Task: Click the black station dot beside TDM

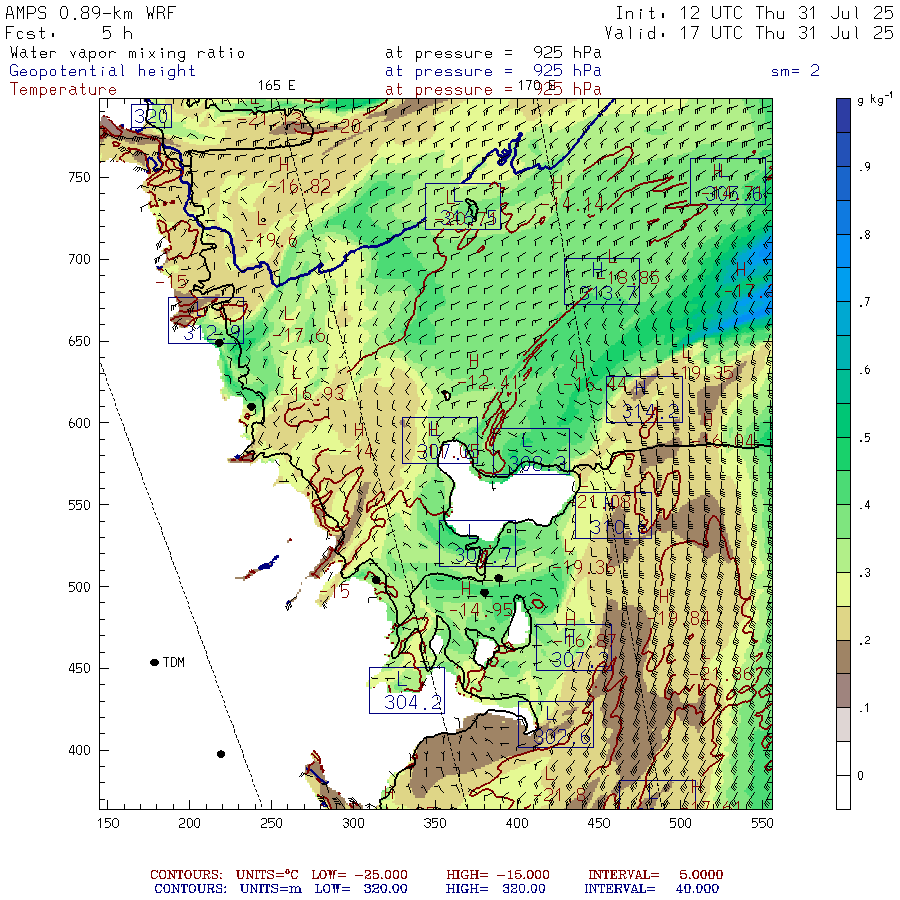Action: [154, 662]
